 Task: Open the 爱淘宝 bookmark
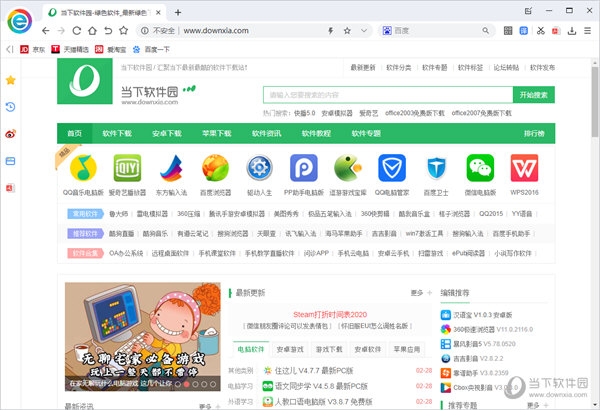(x=111, y=49)
